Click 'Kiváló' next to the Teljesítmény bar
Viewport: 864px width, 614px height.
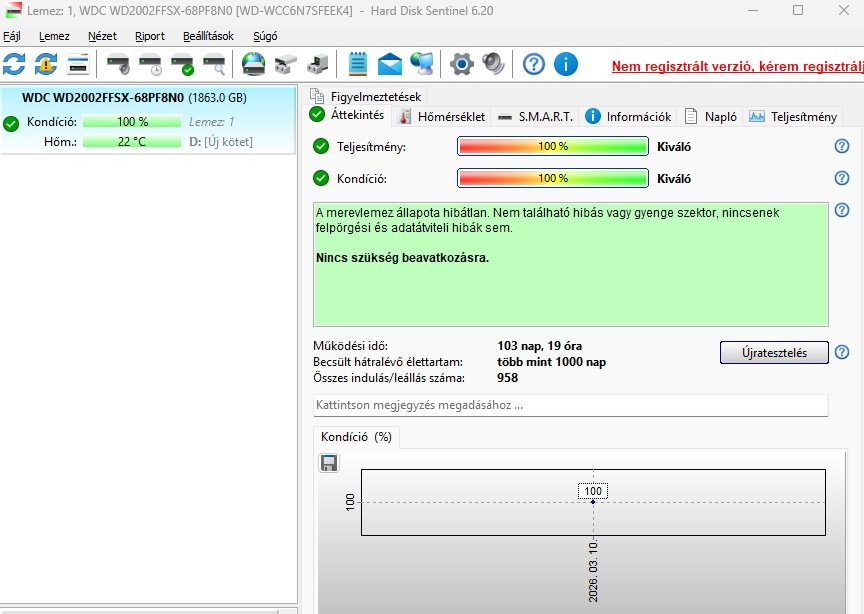click(674, 147)
